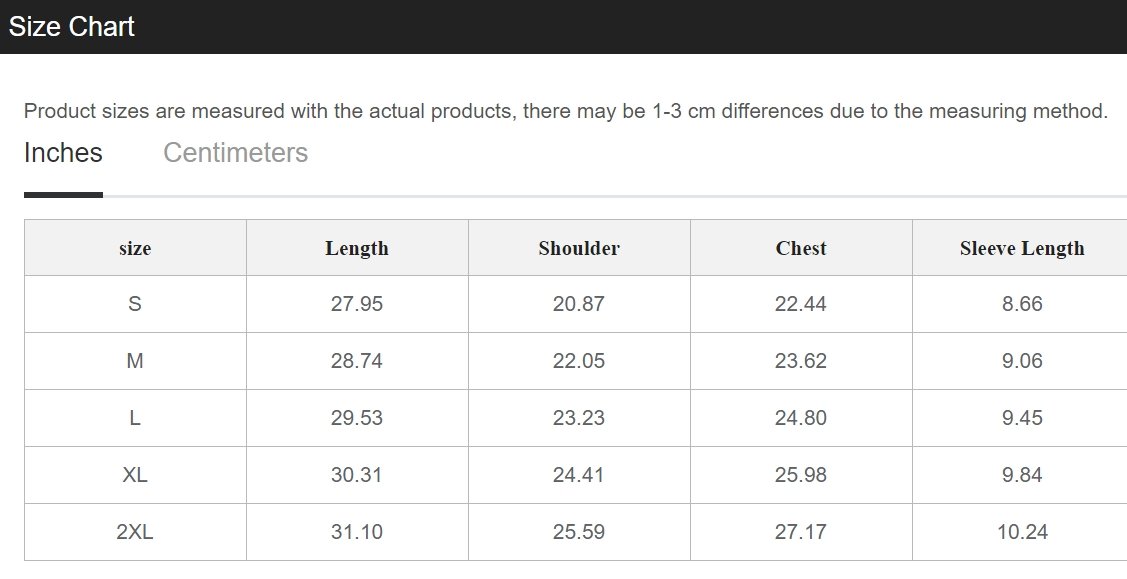Click the 24.80 chest value for L

click(x=801, y=417)
